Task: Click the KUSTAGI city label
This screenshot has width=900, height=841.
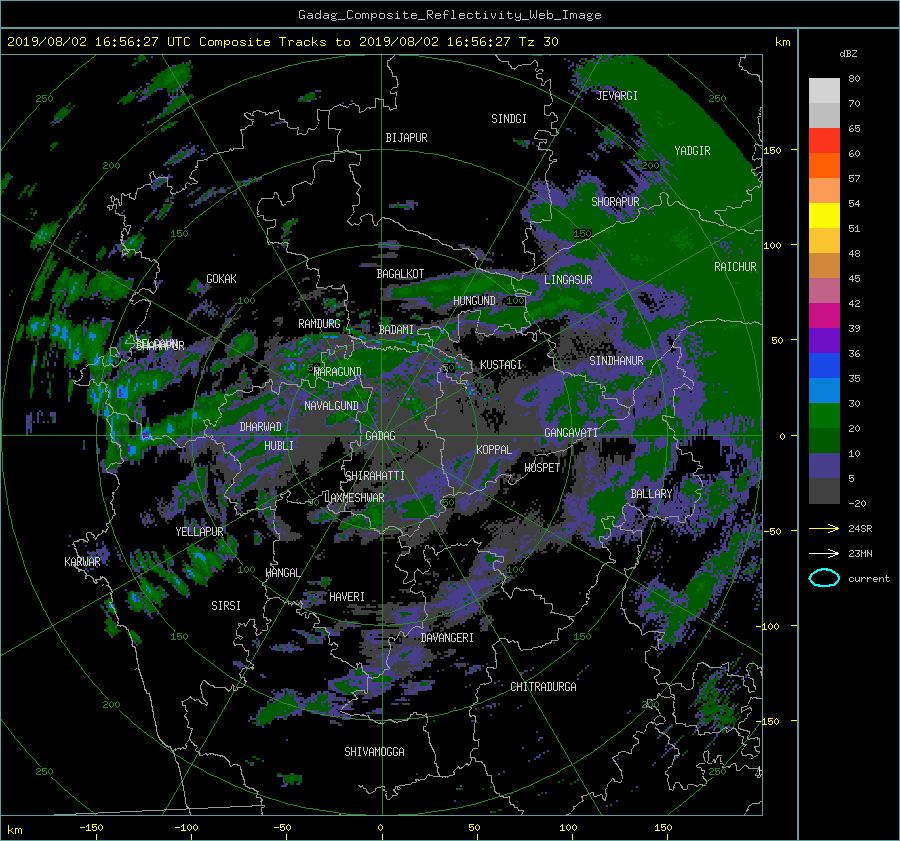Action: [x=501, y=365]
